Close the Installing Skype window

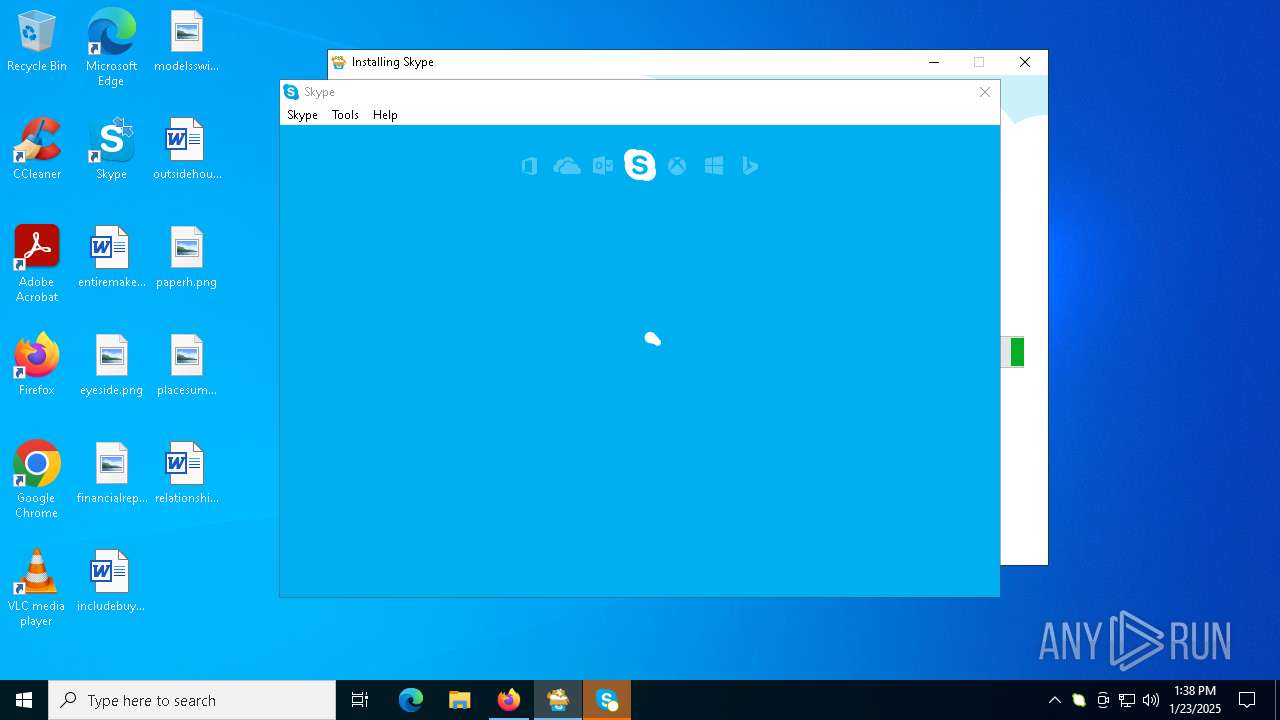click(1025, 62)
